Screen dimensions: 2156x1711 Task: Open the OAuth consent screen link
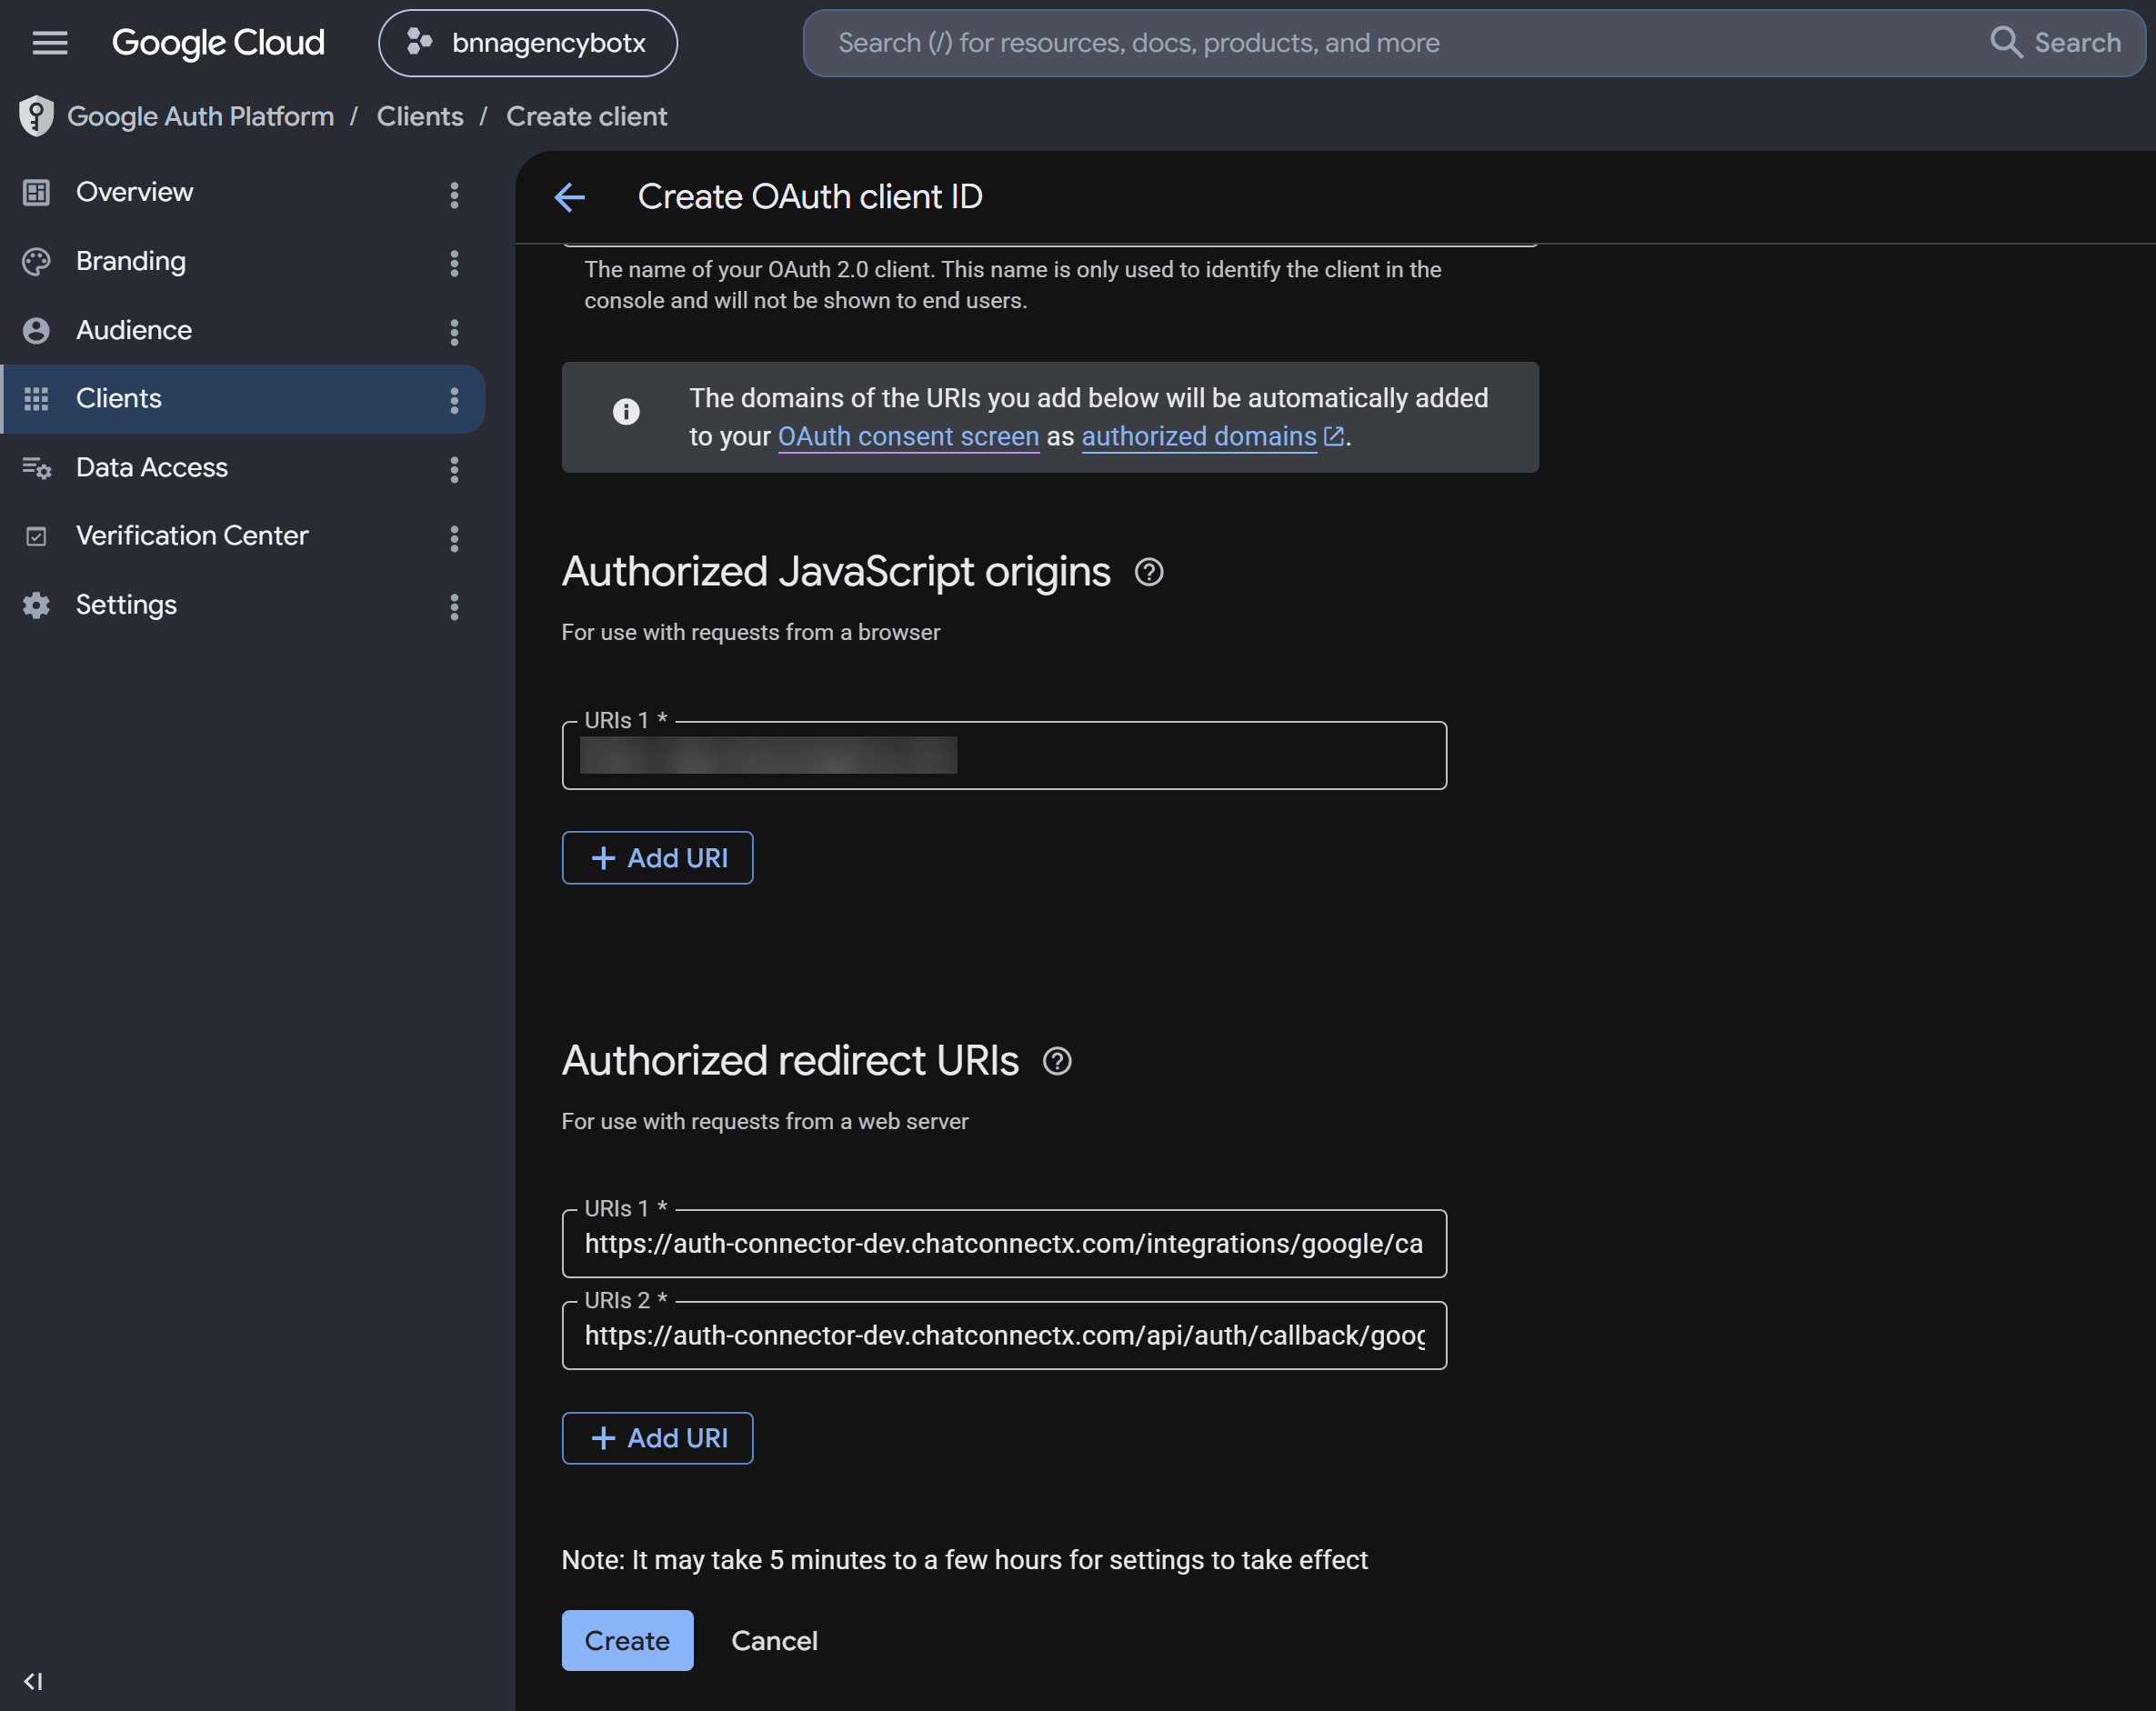(x=908, y=436)
